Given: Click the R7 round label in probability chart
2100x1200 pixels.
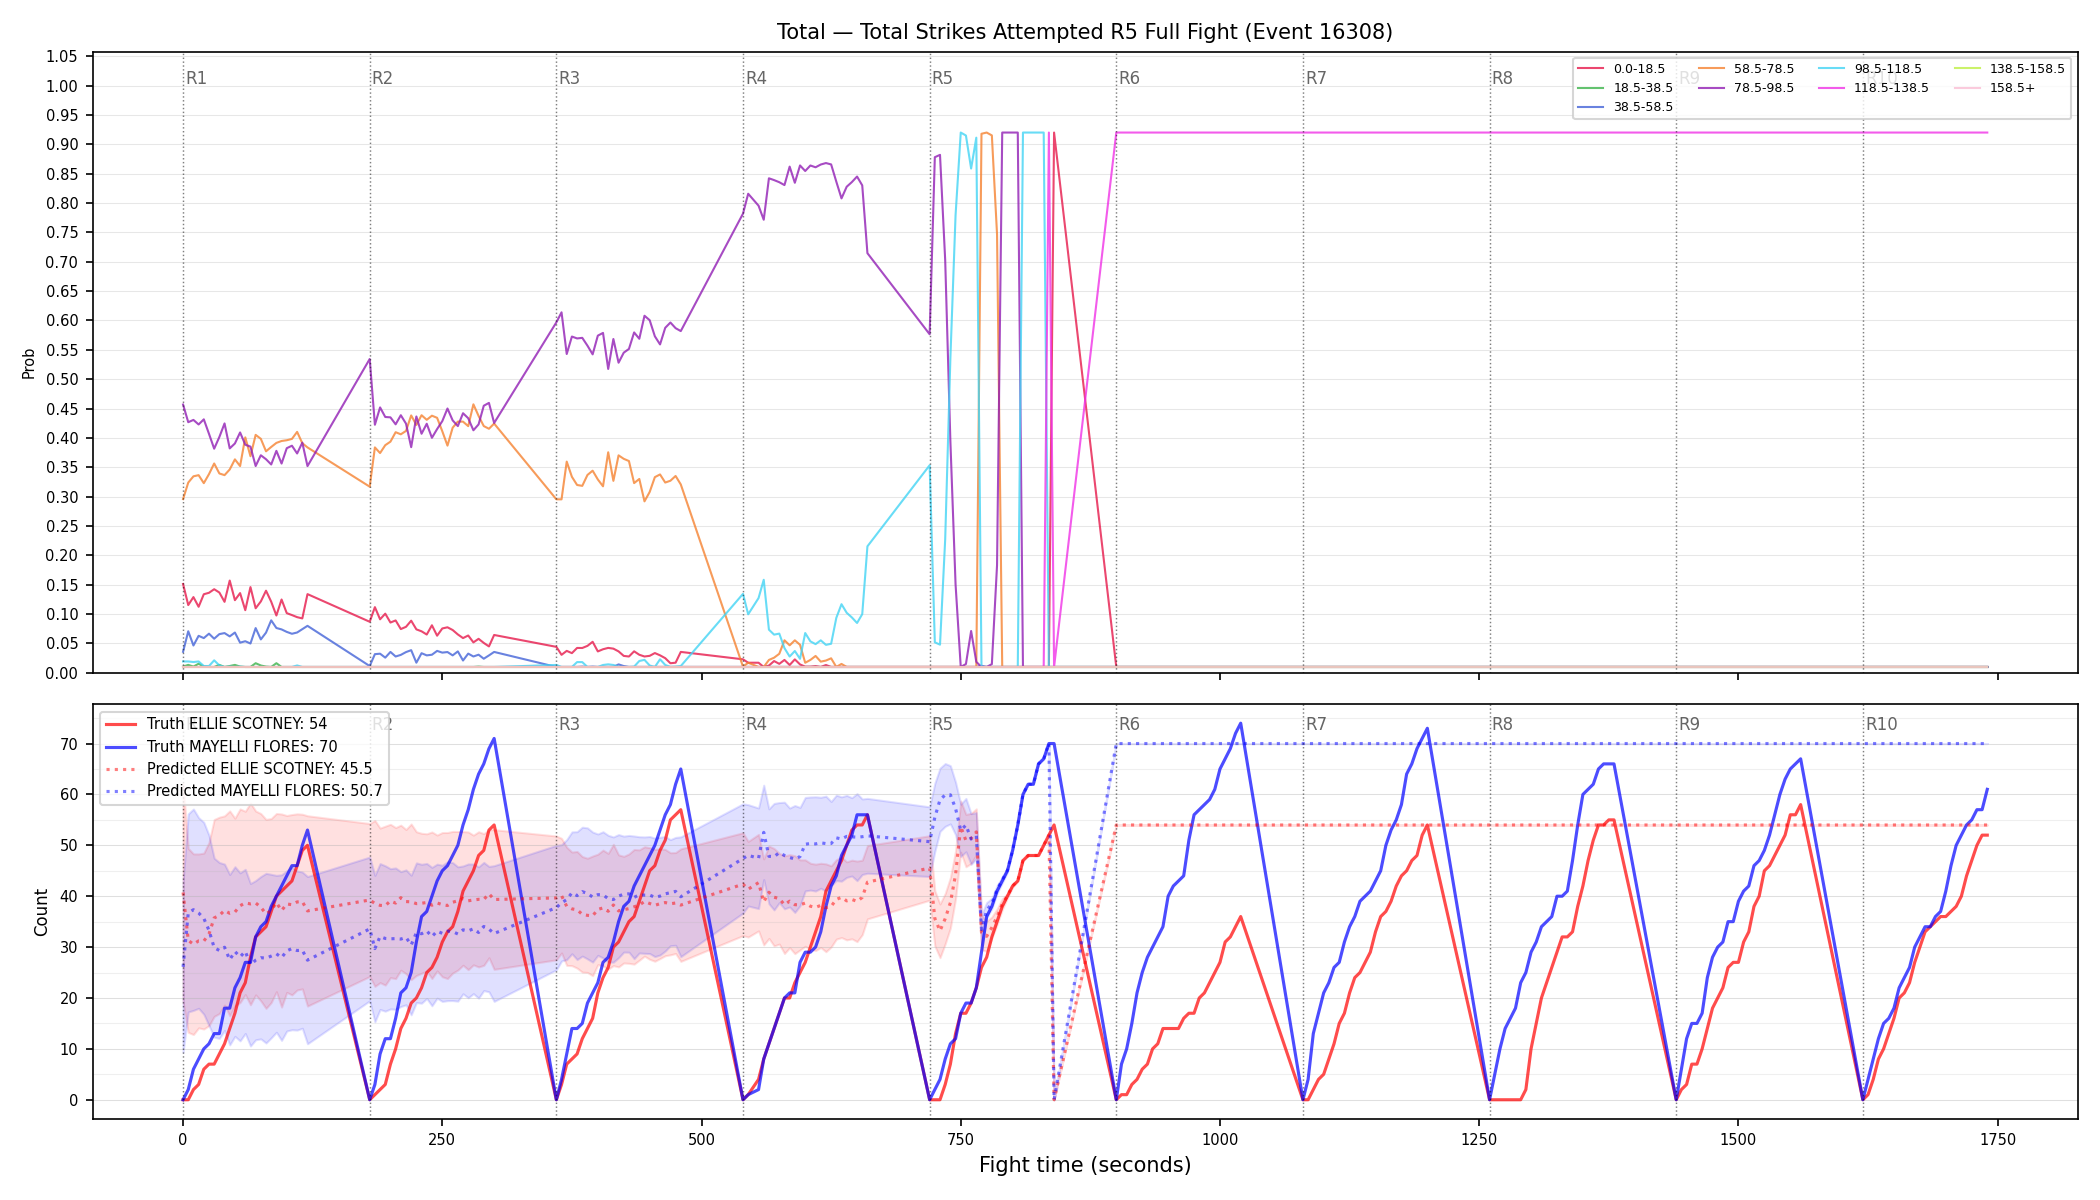Looking at the screenshot, I should click(1316, 78).
